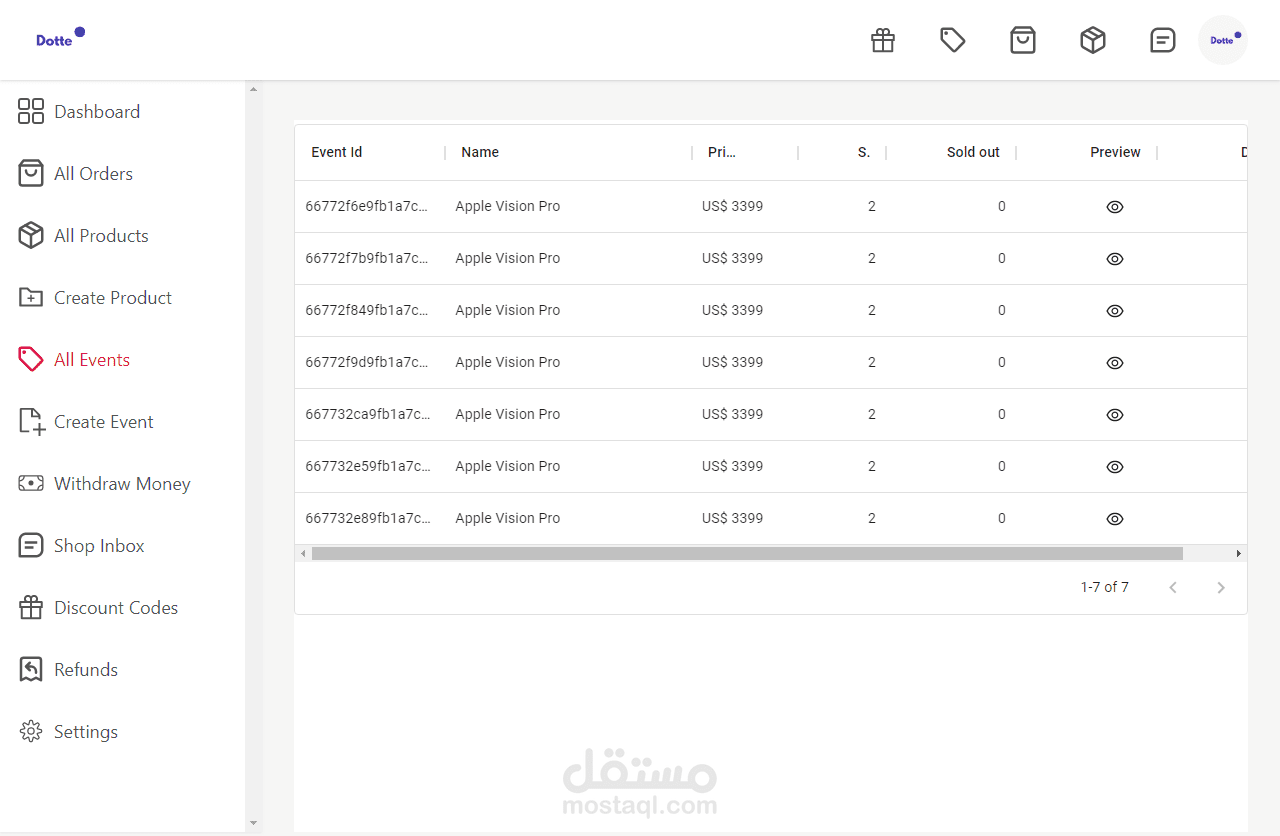Open the shopping bag icon in header

(x=1023, y=40)
